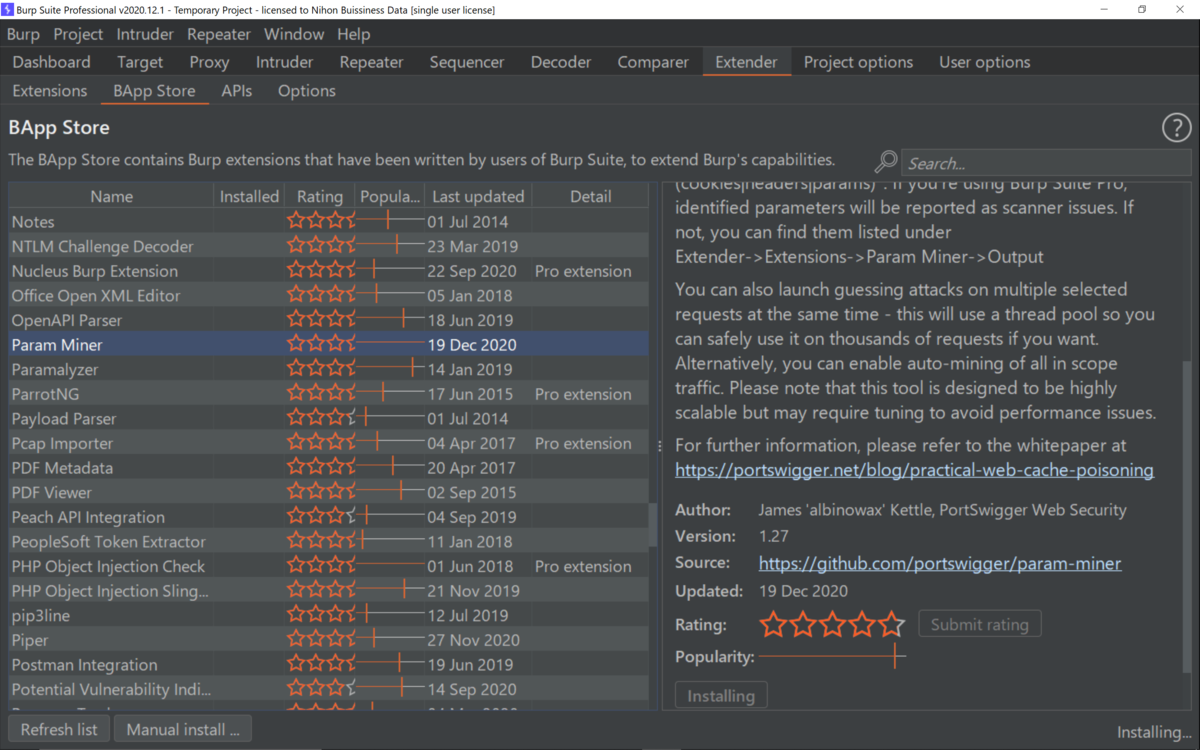Select the Notes extension row
1200x750 pixels.
tap(328, 222)
